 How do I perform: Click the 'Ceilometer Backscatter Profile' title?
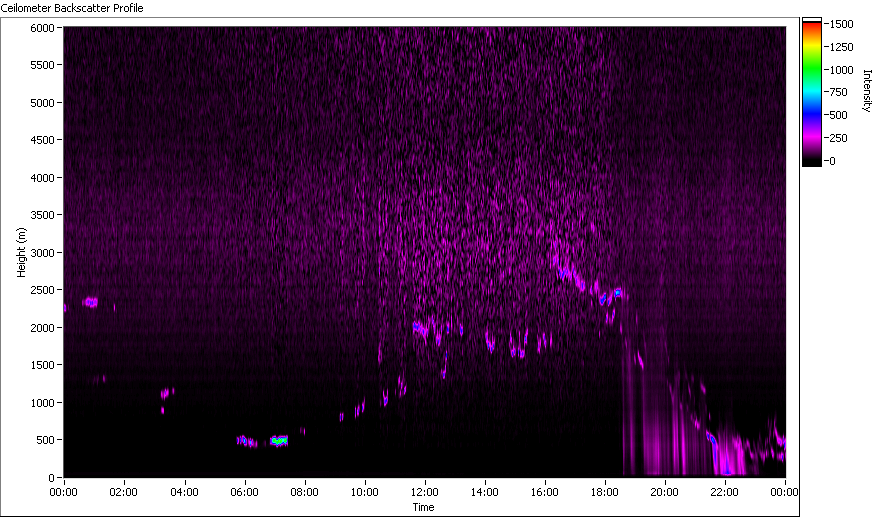[x=72, y=8]
